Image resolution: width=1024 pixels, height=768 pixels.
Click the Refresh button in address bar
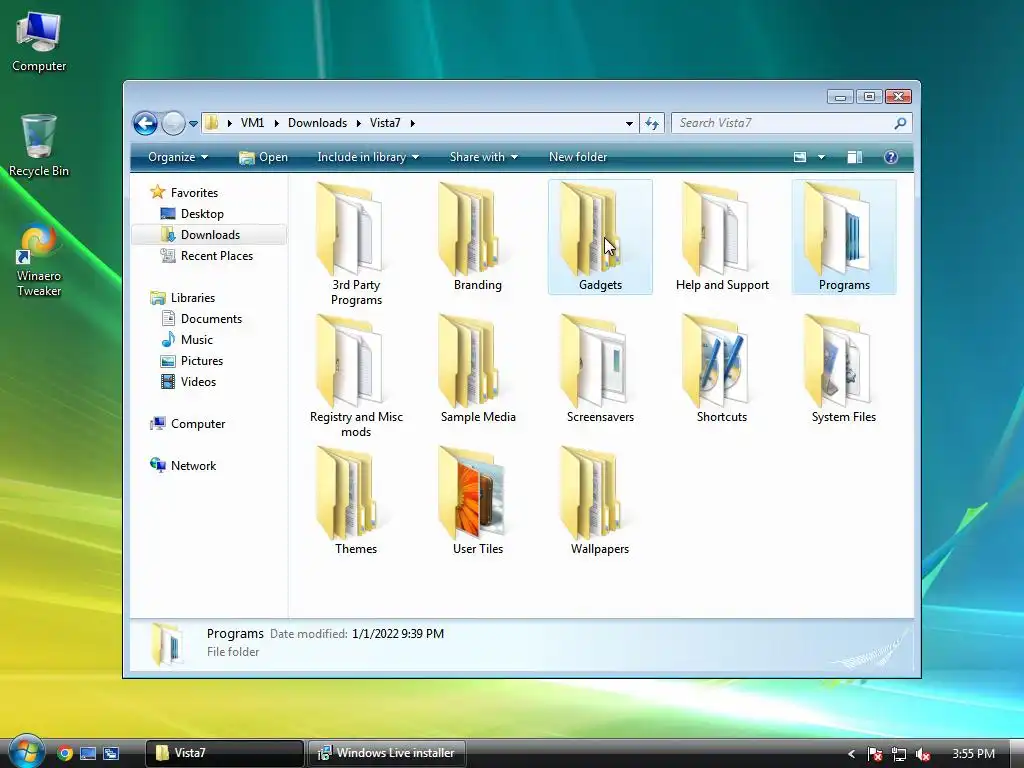(x=652, y=123)
